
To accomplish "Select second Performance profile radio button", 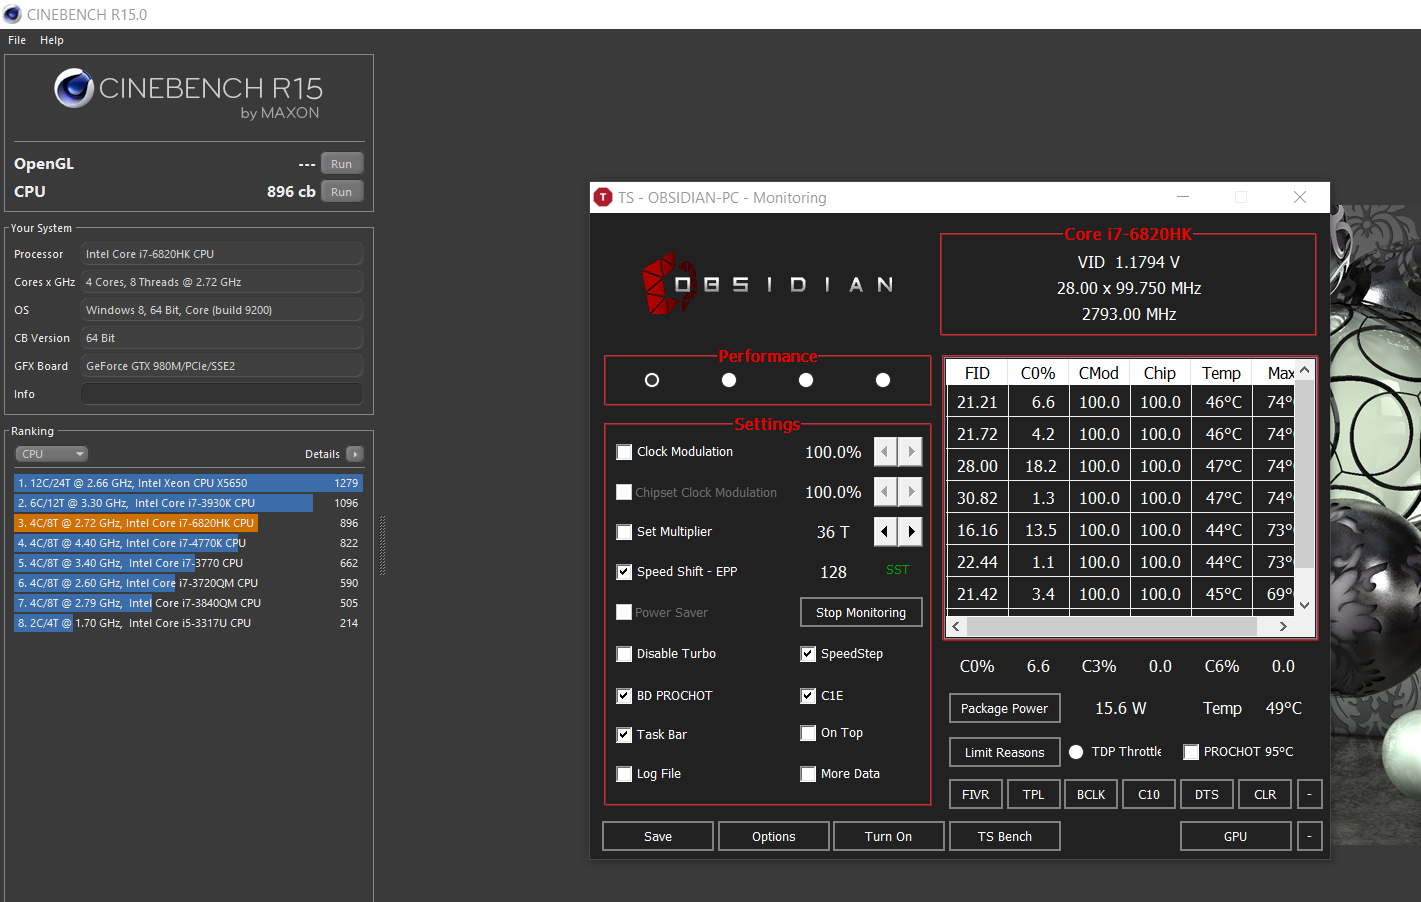I will coord(729,380).
